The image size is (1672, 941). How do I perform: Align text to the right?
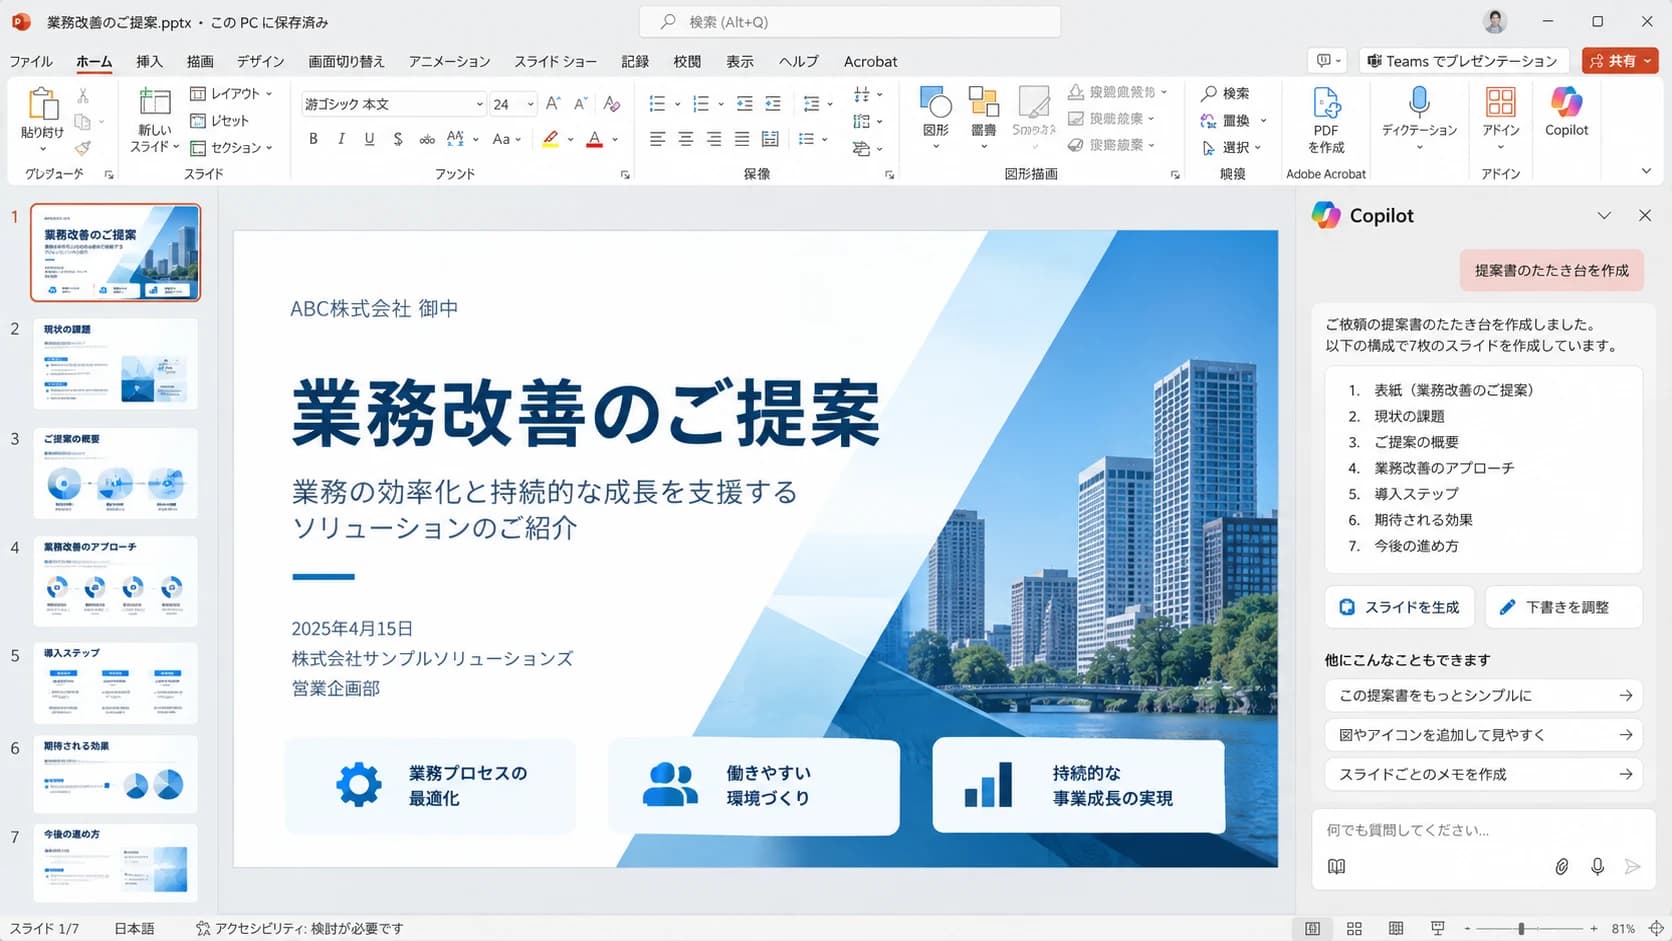(713, 139)
